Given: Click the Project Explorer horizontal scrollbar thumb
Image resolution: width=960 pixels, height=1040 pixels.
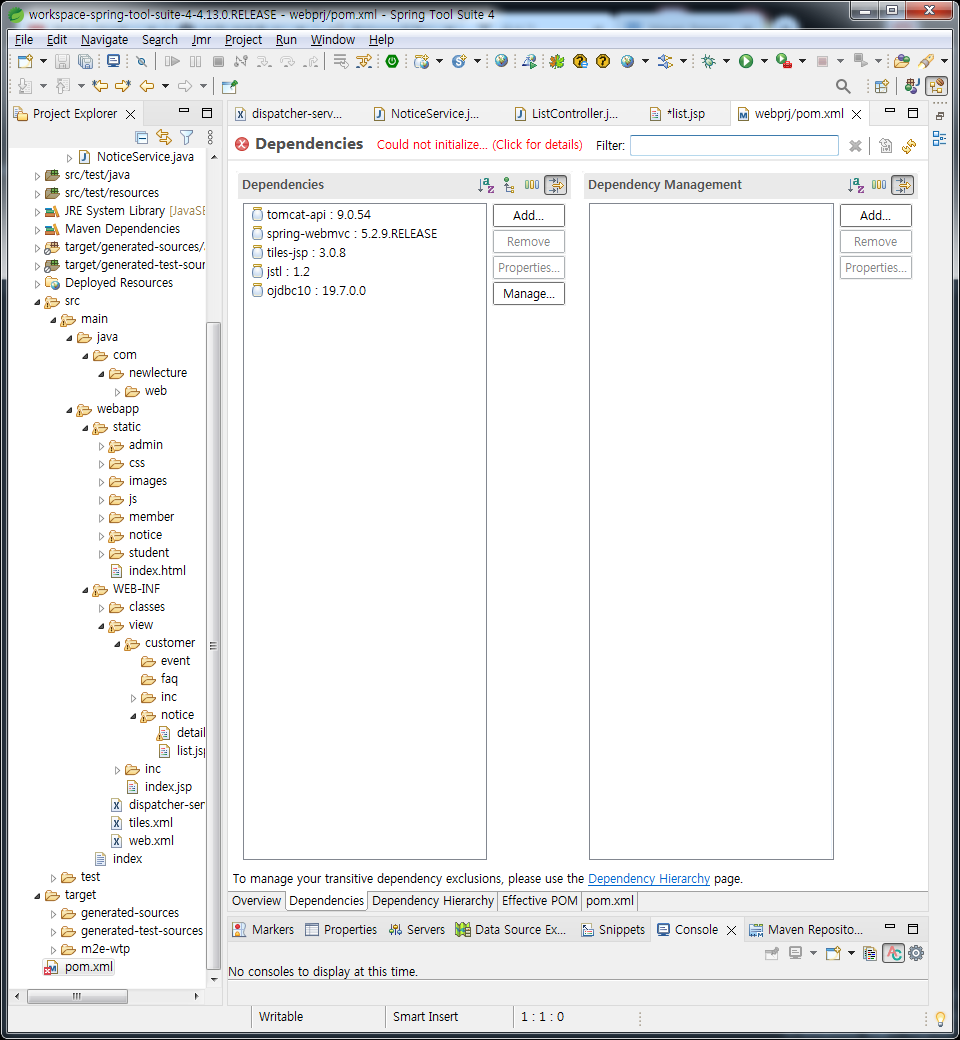Looking at the screenshot, I should coord(78,997).
